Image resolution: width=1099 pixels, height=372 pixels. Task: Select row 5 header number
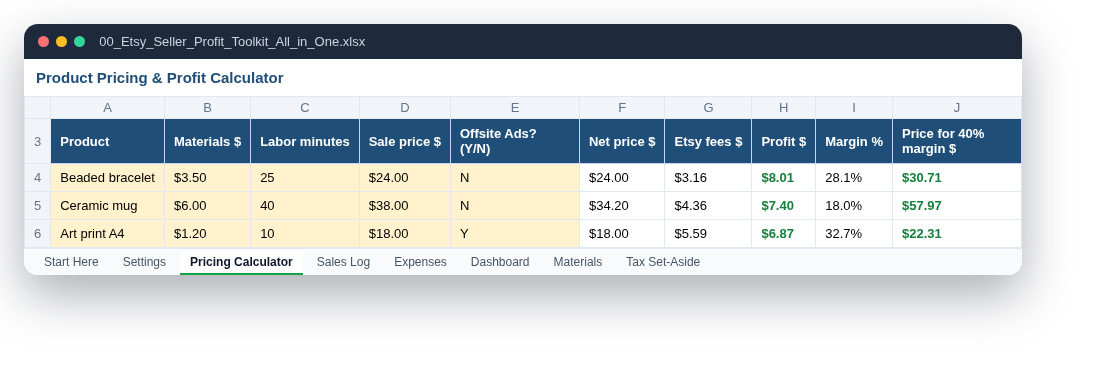[38, 206]
